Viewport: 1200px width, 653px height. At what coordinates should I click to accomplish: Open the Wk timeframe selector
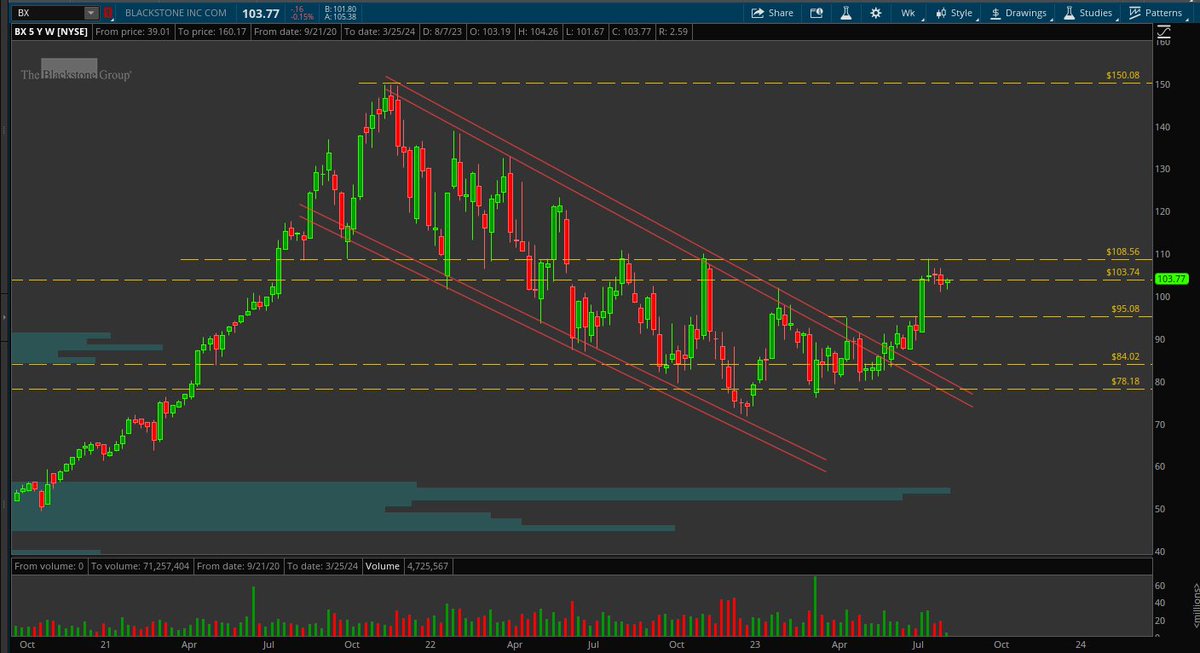coord(907,13)
